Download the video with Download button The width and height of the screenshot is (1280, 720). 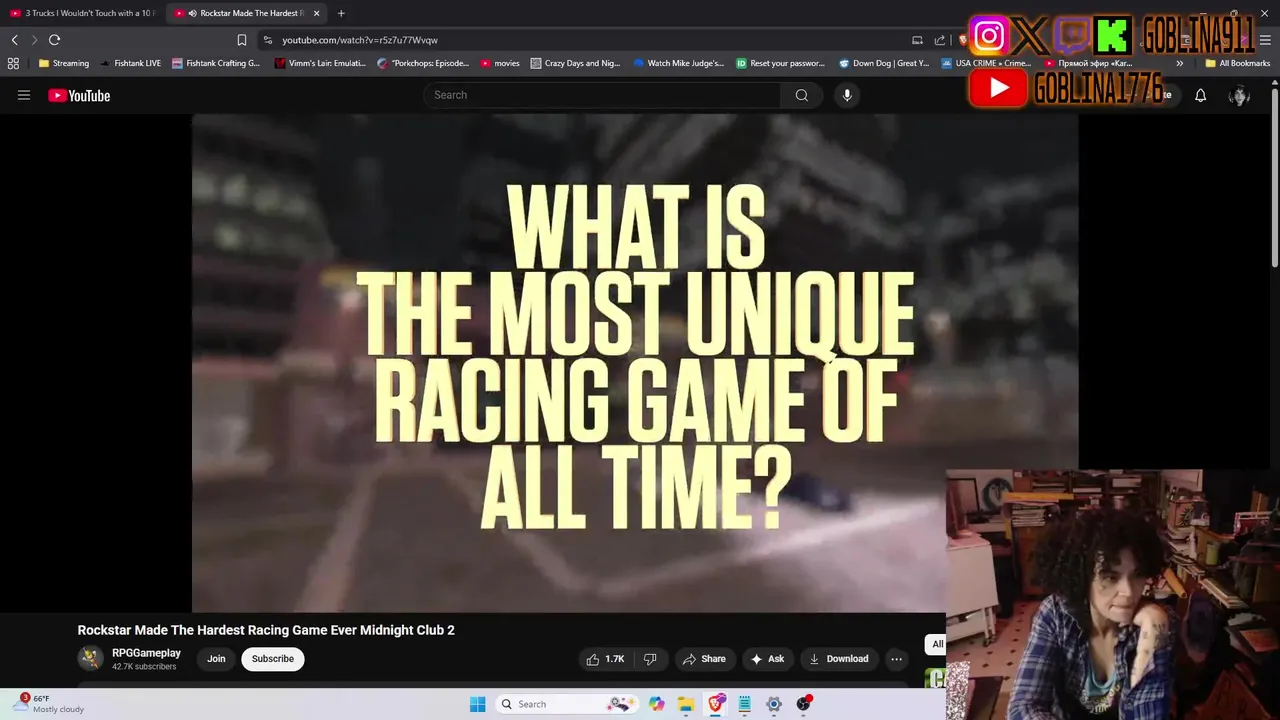point(838,659)
